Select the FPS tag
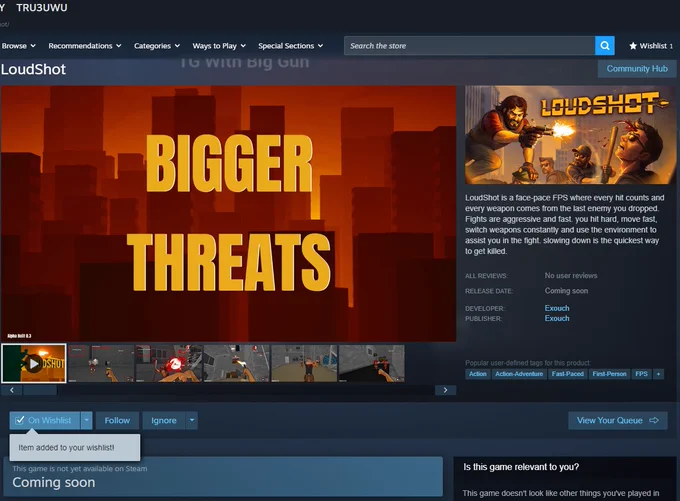This screenshot has width=680, height=501. pos(641,374)
